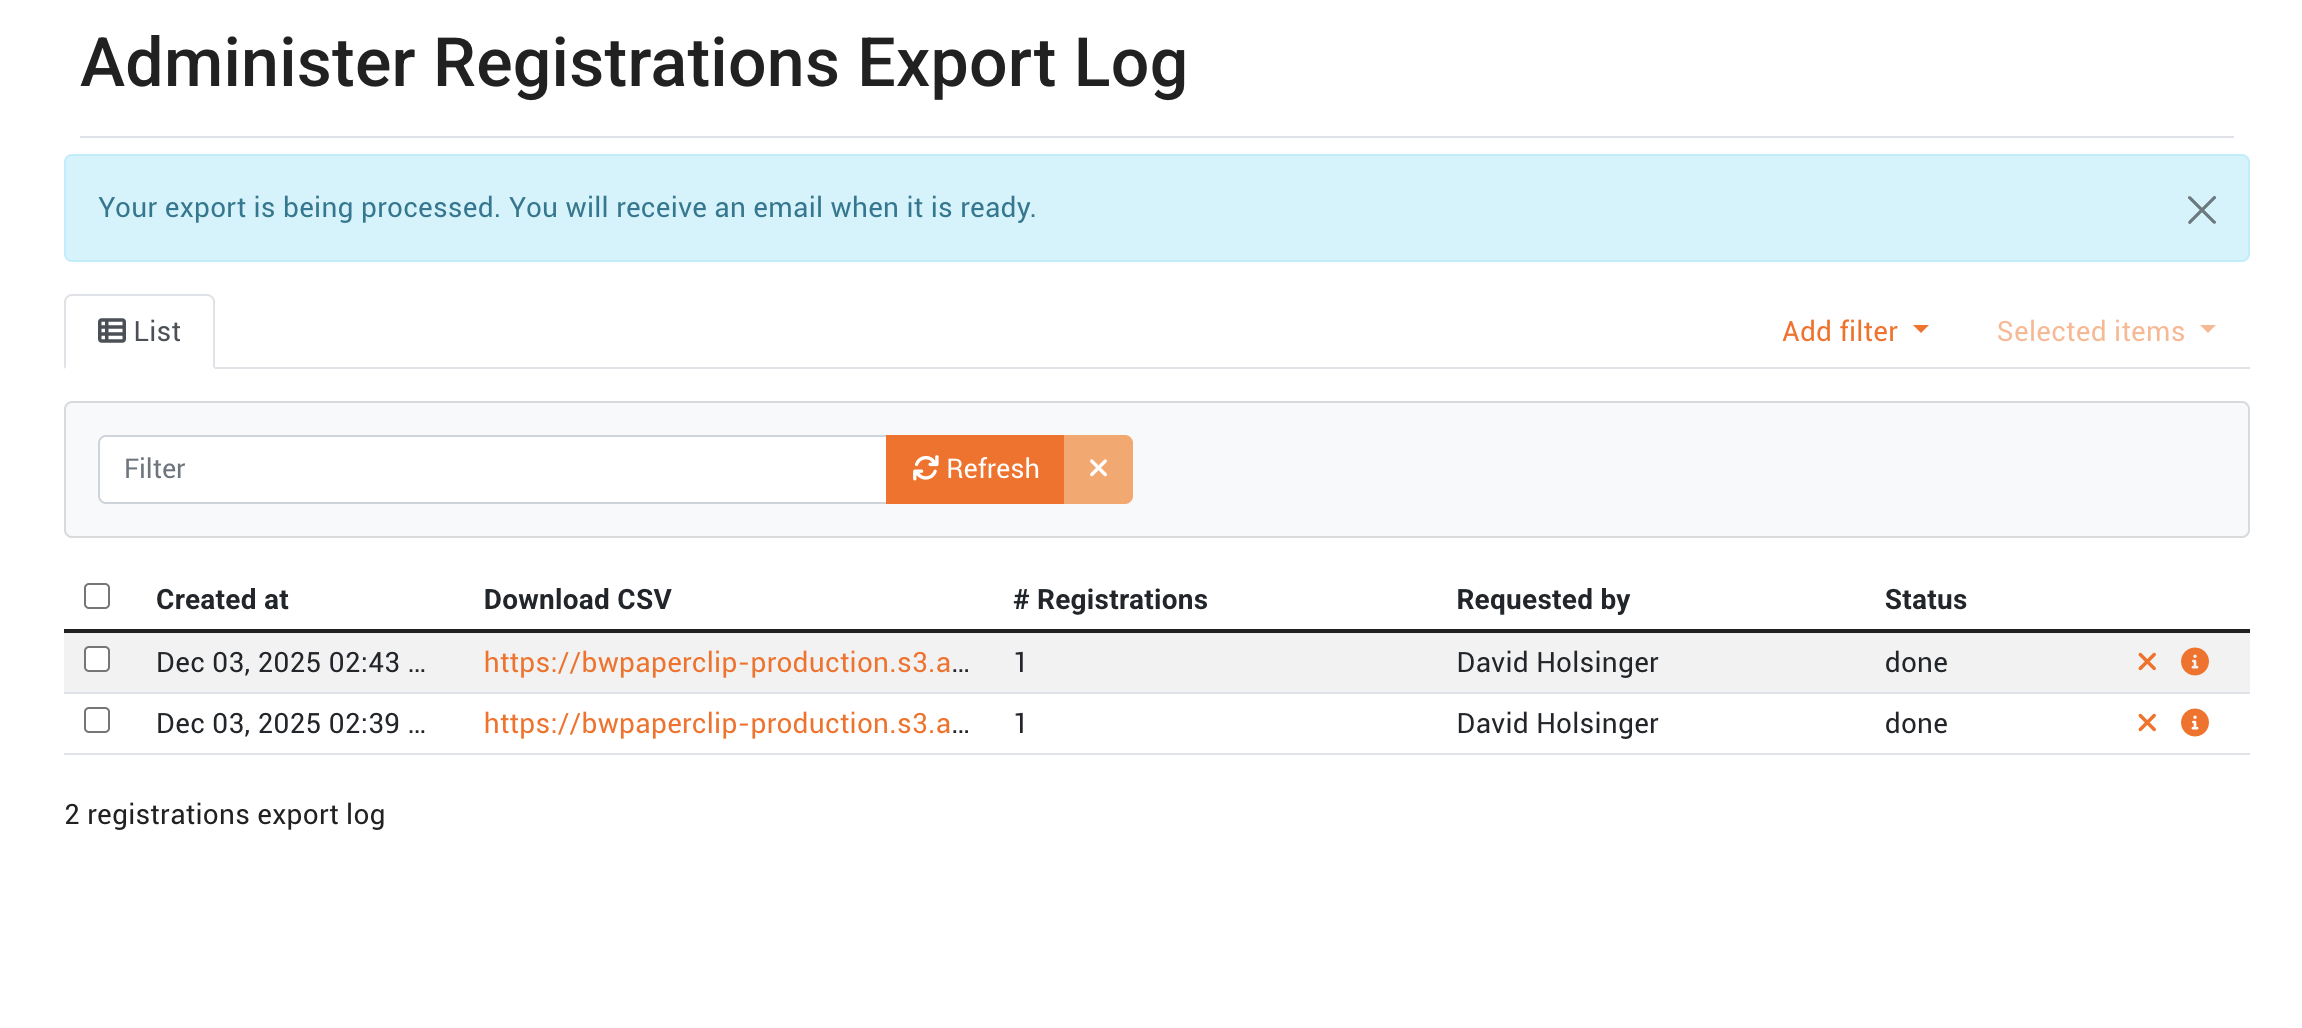Sort by the # Registrations column
Image resolution: width=2302 pixels, height=1028 pixels.
(1110, 600)
